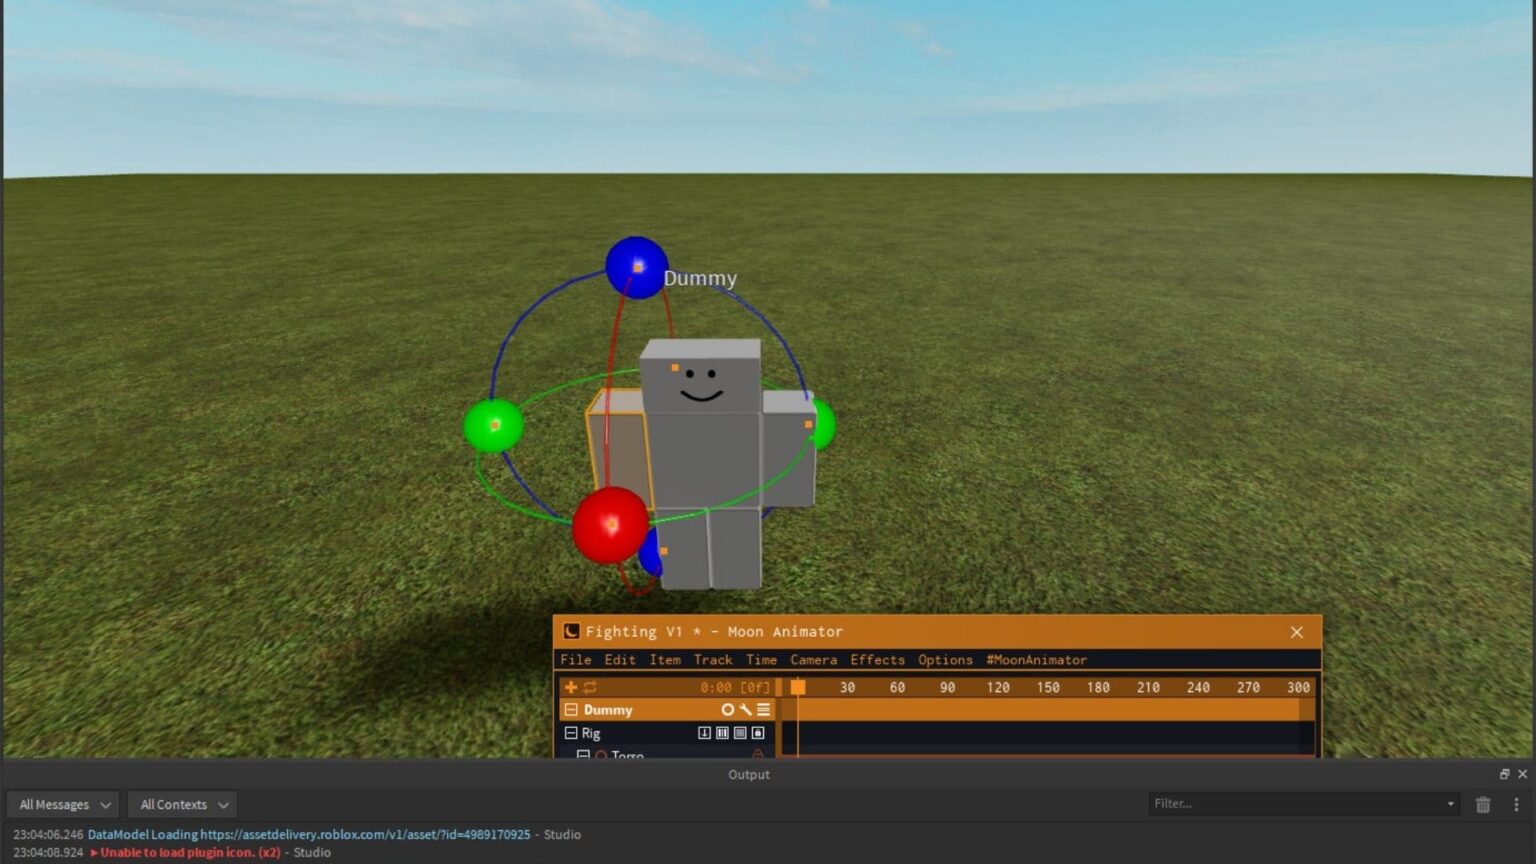Click the circle icon beside the Dummy wrench
The image size is (1536, 864).
[727, 710]
